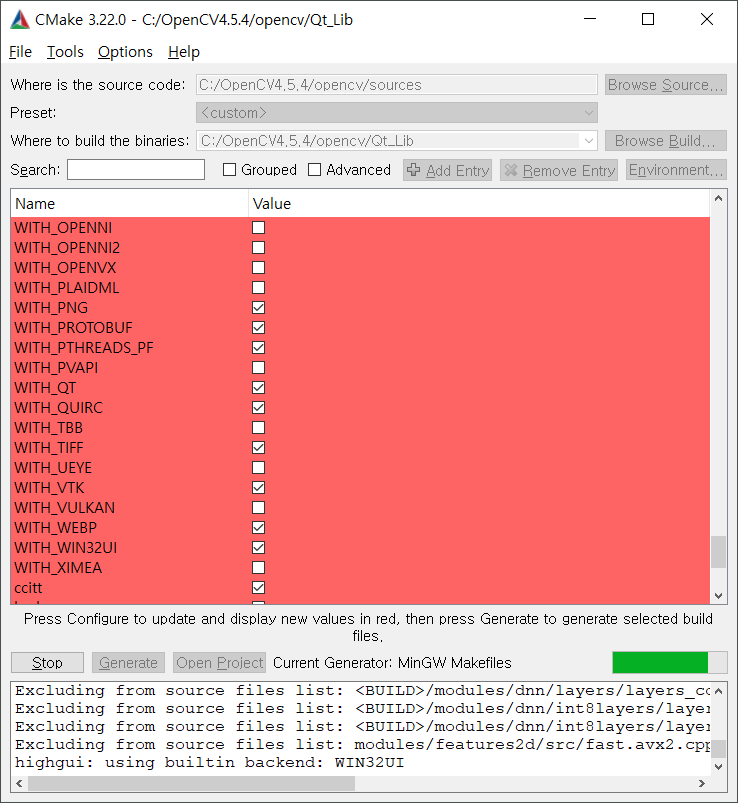Click the Remove Entry button
Image resolution: width=738 pixels, height=803 pixels.
[x=559, y=170]
